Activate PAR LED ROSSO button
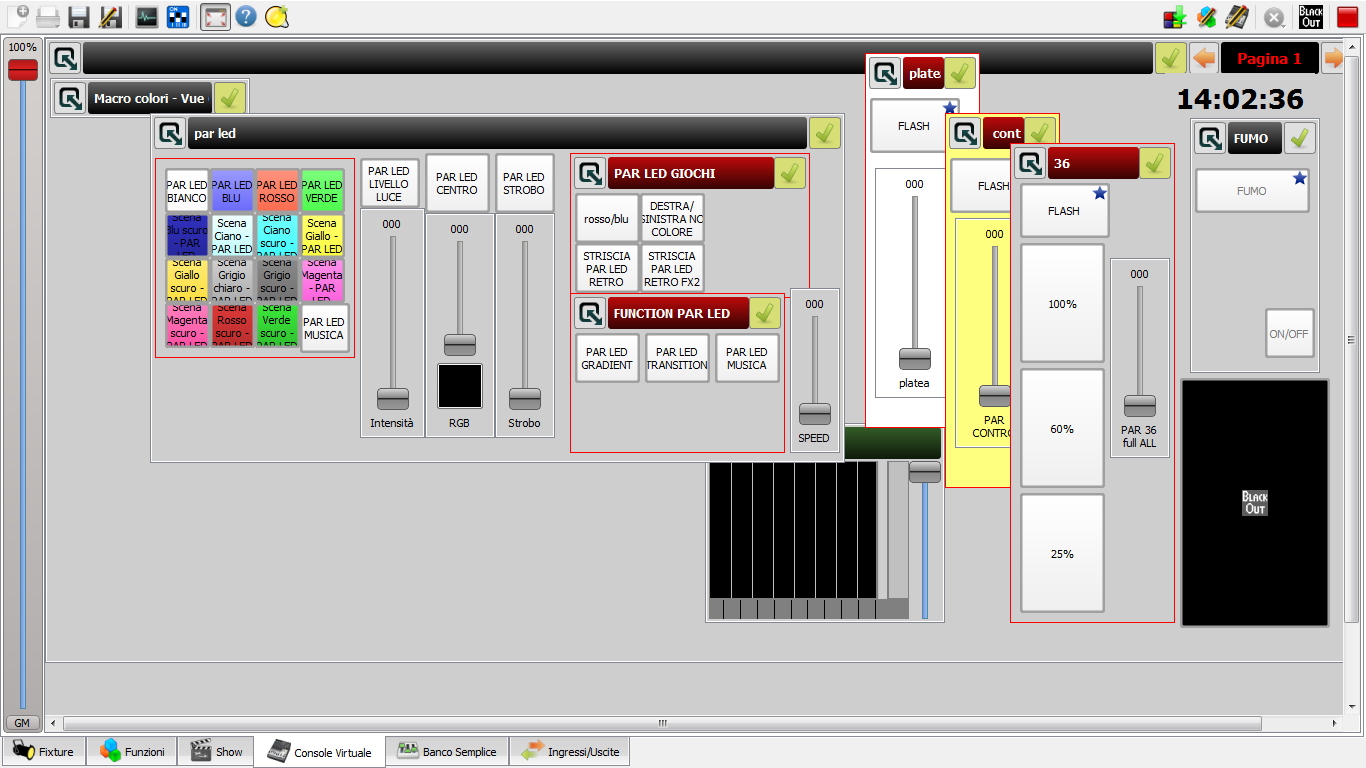 pos(277,190)
